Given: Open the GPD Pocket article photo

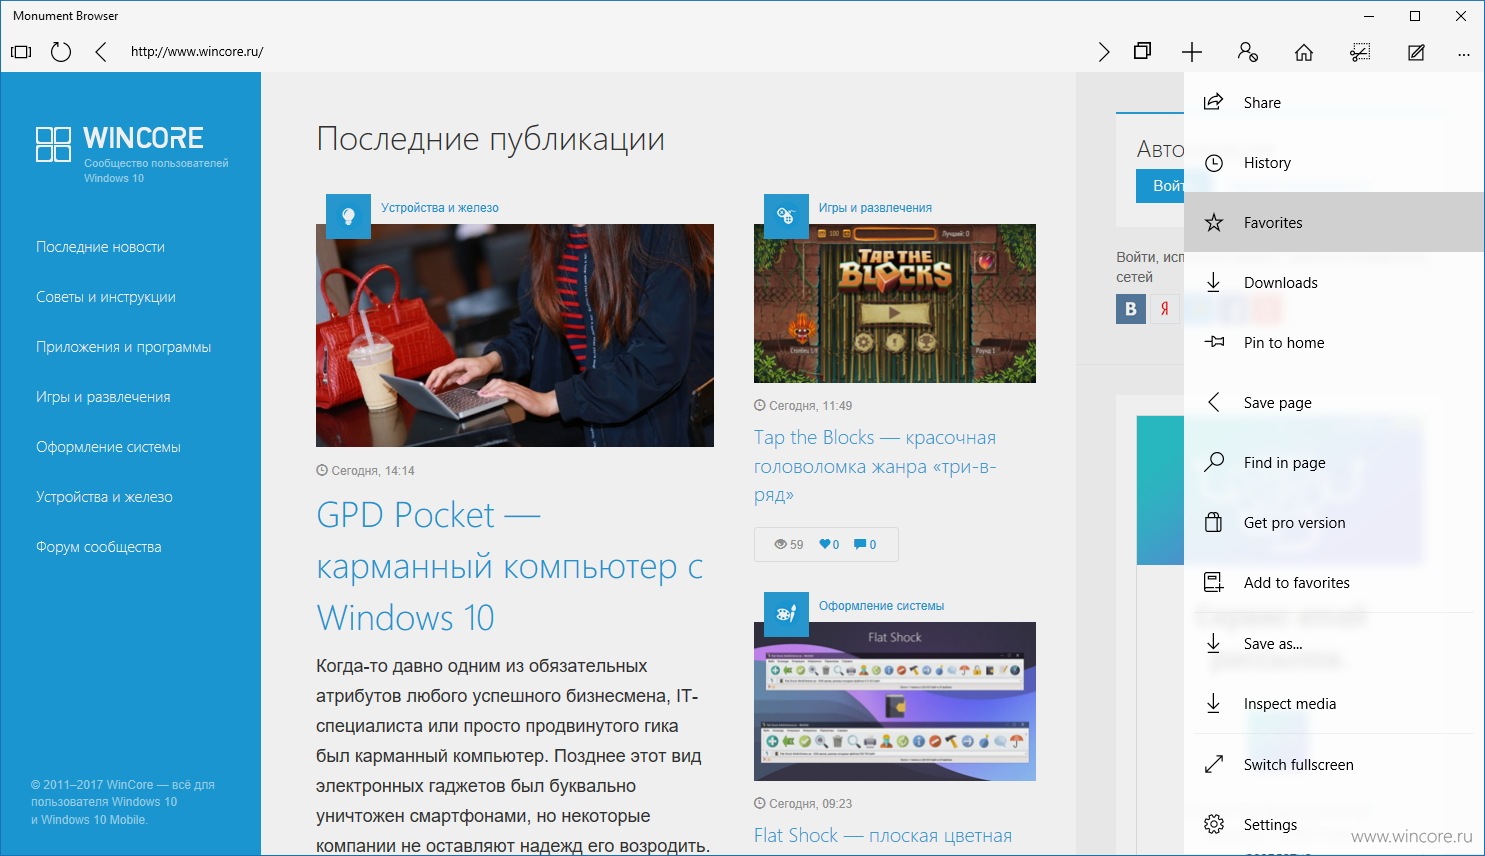Looking at the screenshot, I should click(x=515, y=335).
